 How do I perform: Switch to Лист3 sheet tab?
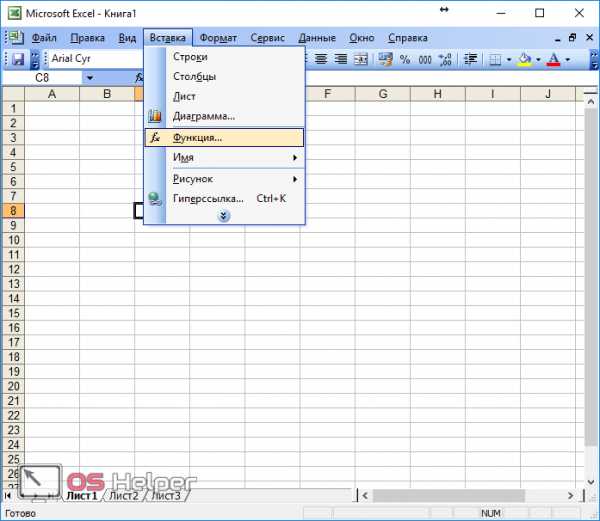166,496
